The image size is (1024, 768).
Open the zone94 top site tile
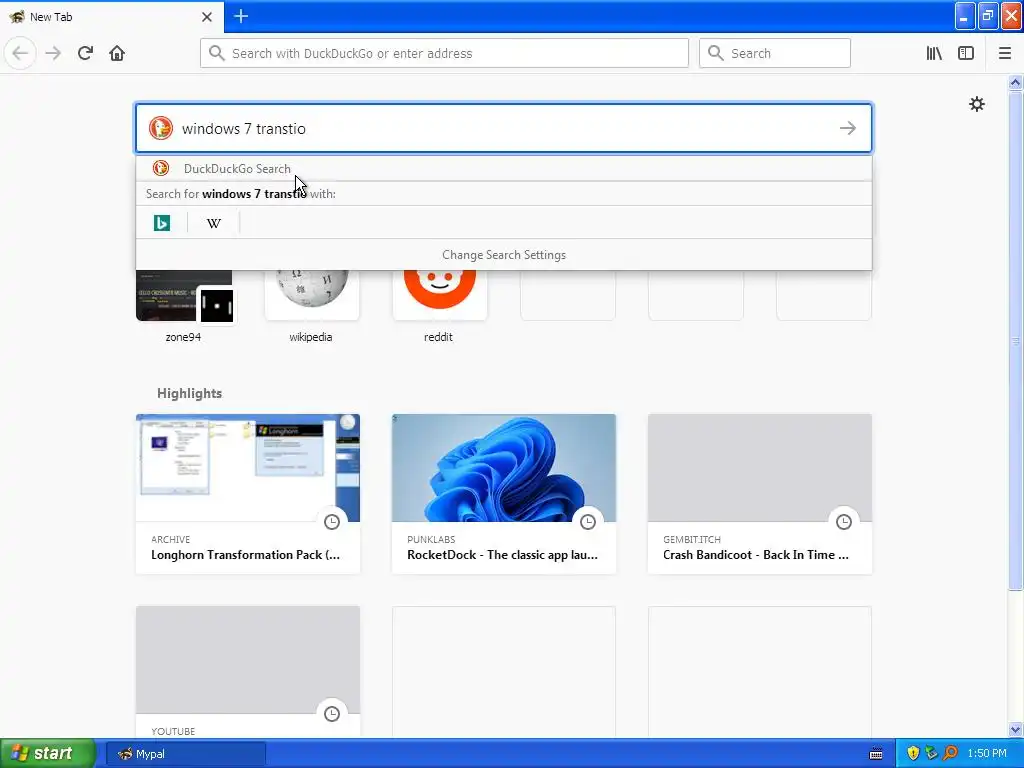[x=184, y=305]
